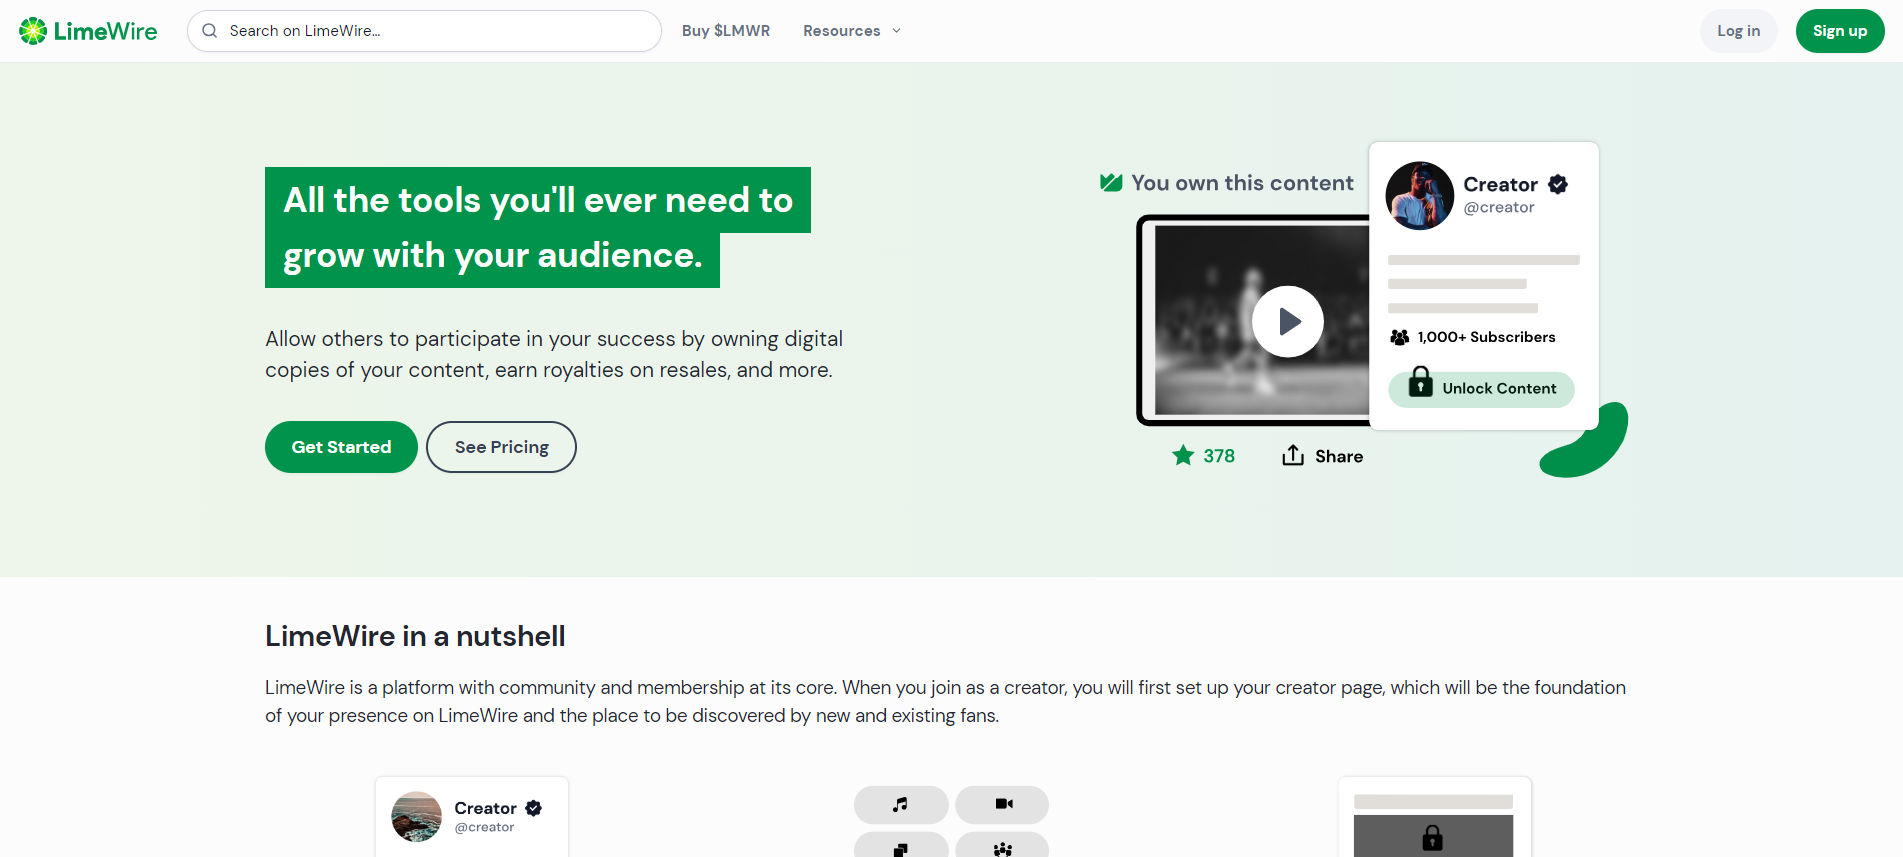Open the Buy $LMWR page
This screenshot has height=857, width=1903.
coord(726,31)
